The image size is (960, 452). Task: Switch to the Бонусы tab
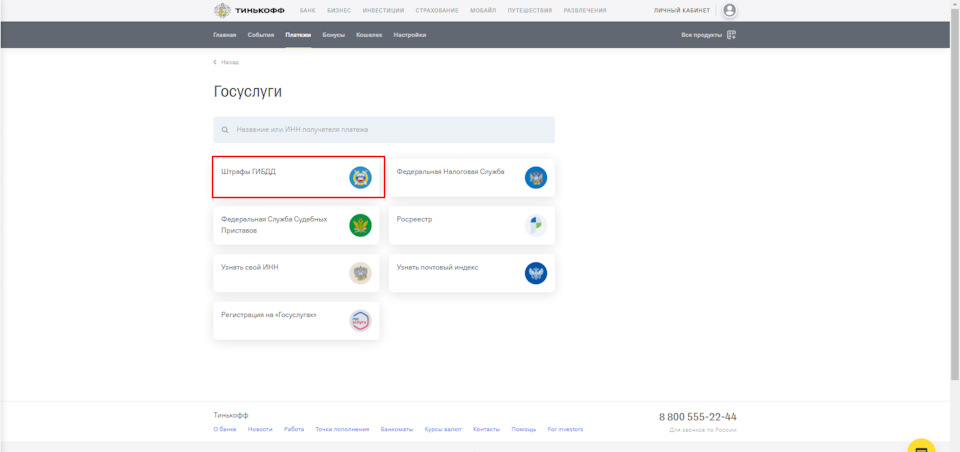pyautogui.click(x=334, y=35)
